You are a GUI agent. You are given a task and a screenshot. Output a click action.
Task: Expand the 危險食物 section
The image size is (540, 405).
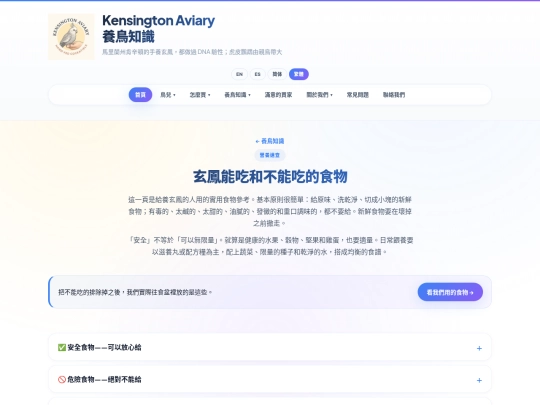(270, 379)
